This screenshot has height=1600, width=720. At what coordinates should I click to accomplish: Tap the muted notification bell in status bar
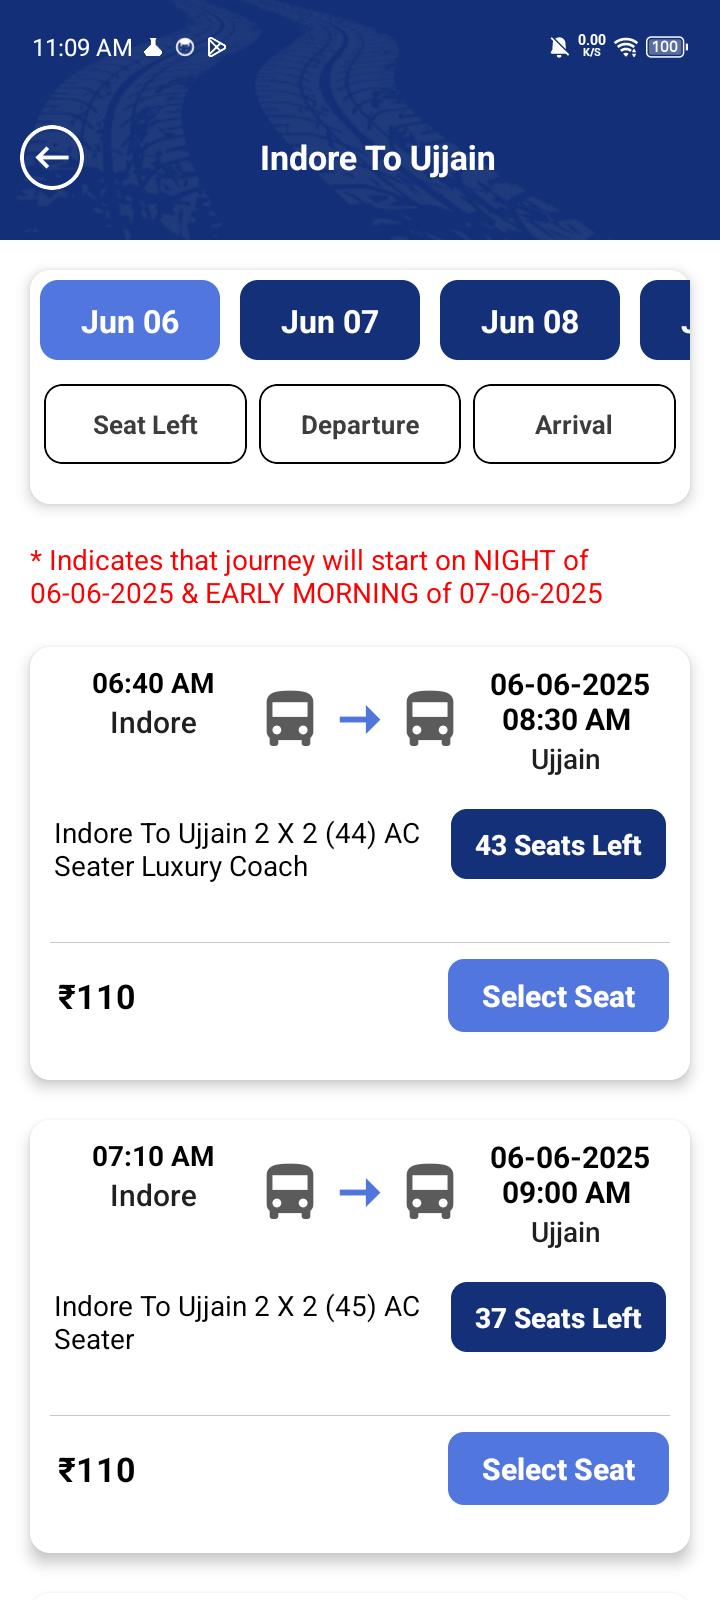(x=559, y=47)
